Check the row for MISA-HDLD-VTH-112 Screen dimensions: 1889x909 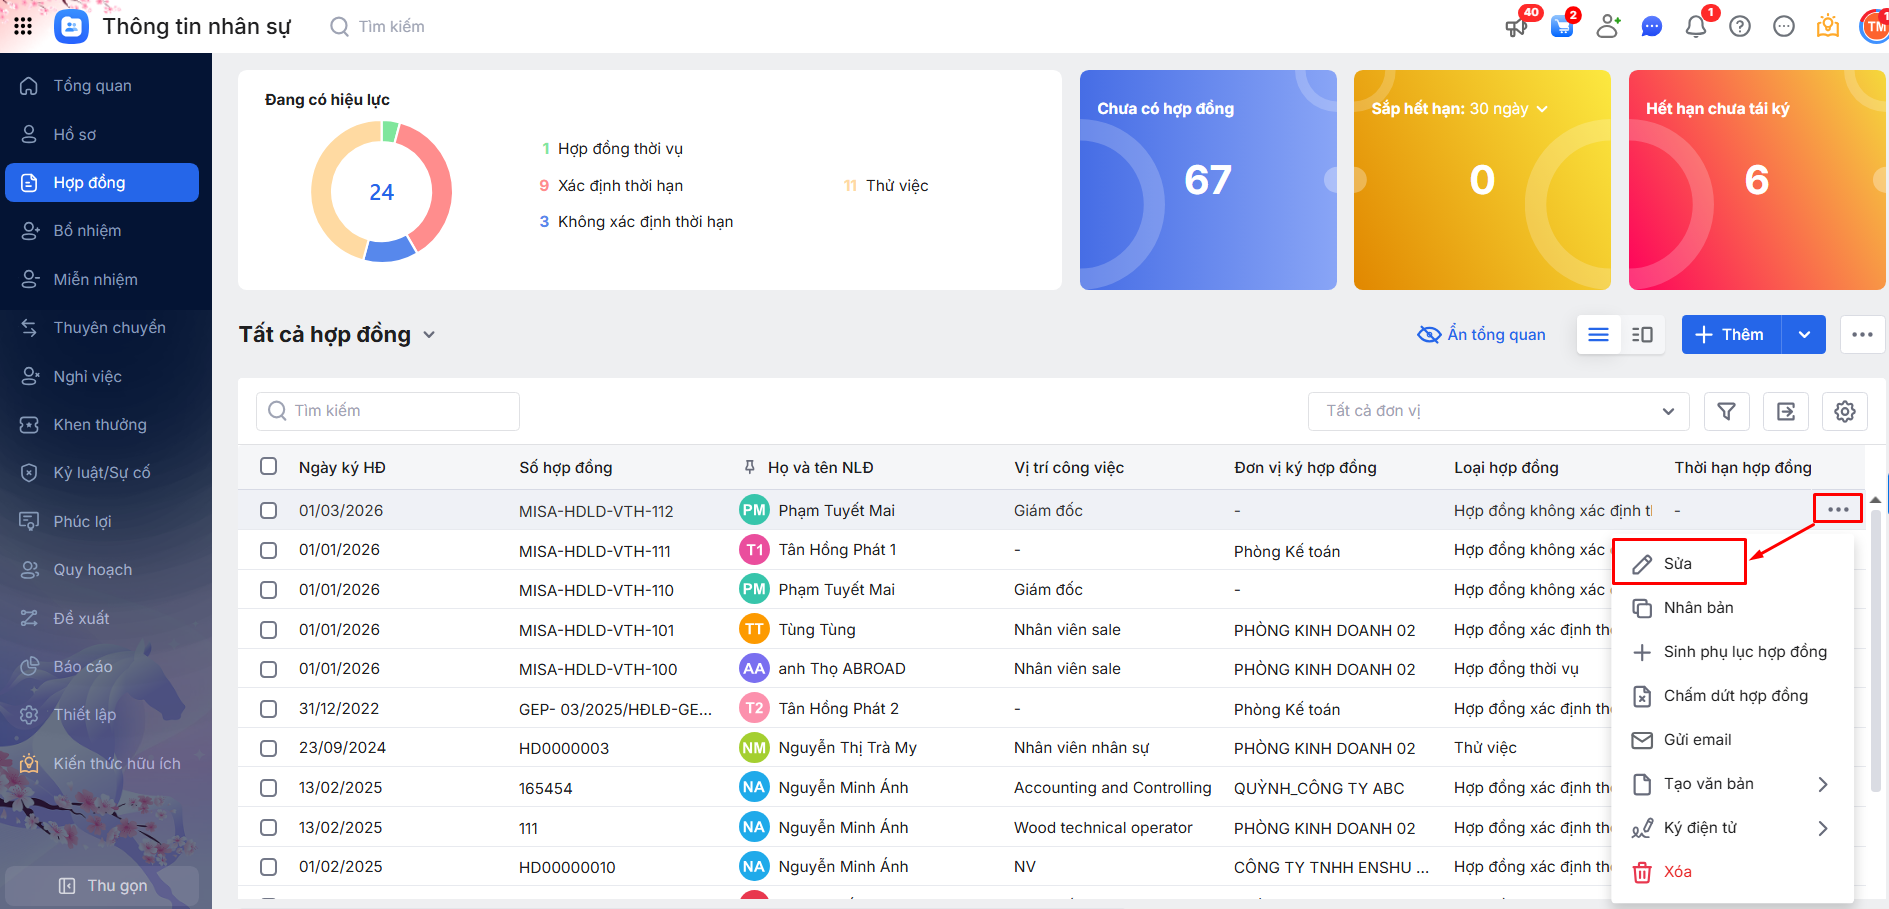[x=268, y=510]
